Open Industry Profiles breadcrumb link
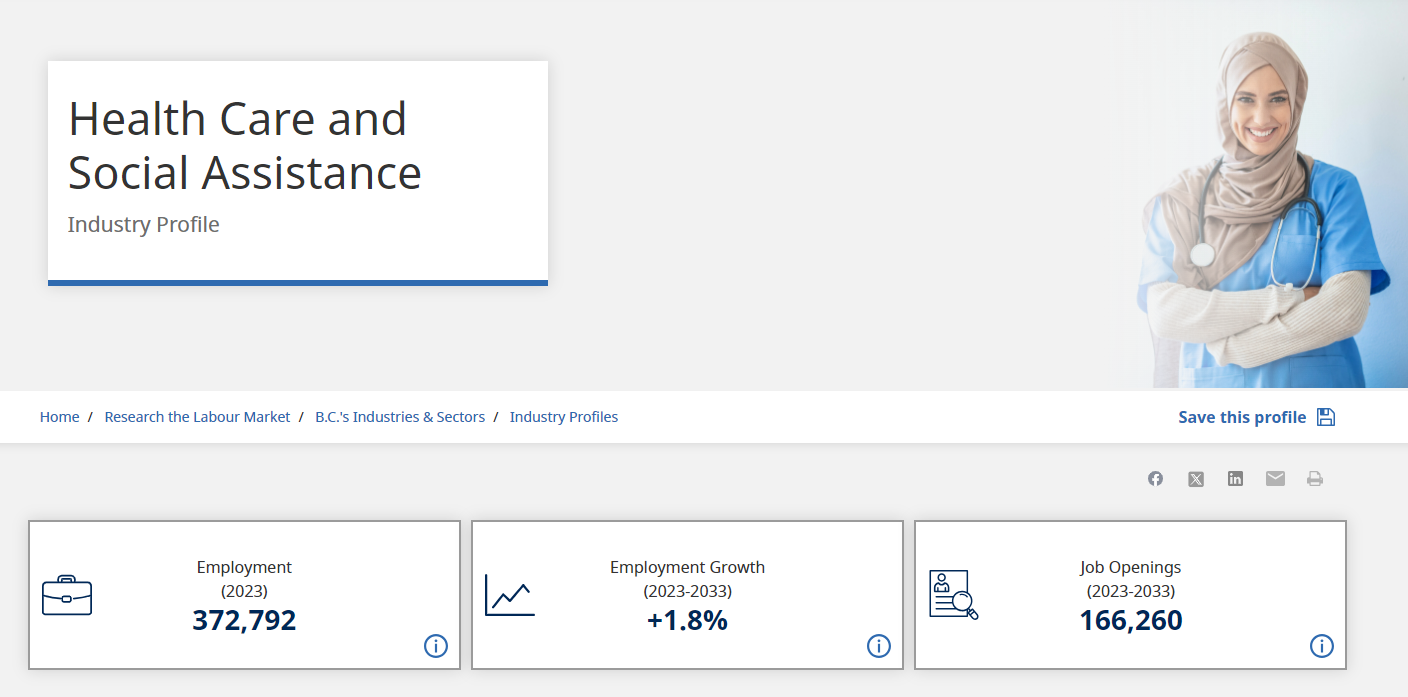Image resolution: width=1408 pixels, height=697 pixels. 564,417
